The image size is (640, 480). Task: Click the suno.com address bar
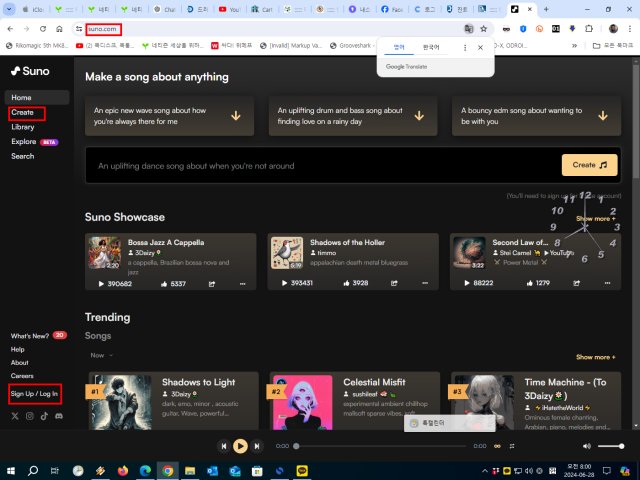point(269,29)
